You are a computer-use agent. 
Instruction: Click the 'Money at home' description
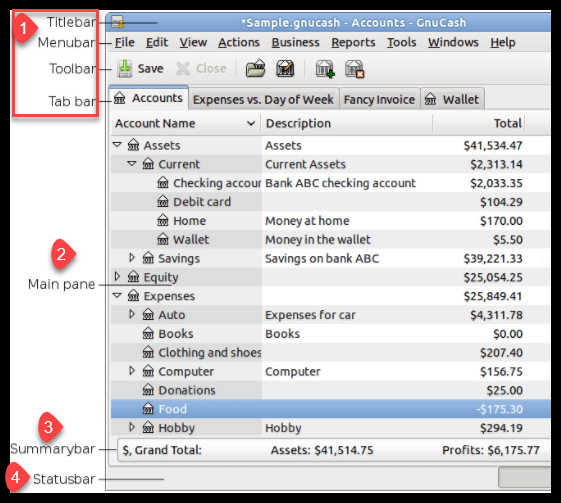tap(307, 220)
